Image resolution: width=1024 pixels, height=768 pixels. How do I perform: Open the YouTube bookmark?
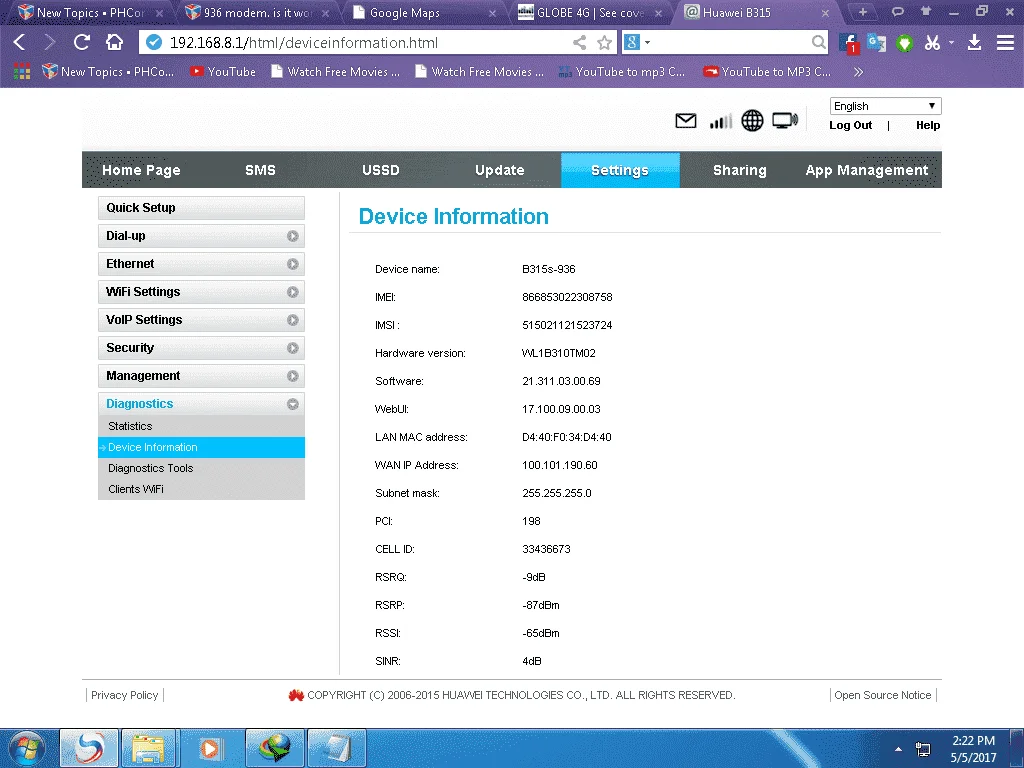[x=223, y=72]
